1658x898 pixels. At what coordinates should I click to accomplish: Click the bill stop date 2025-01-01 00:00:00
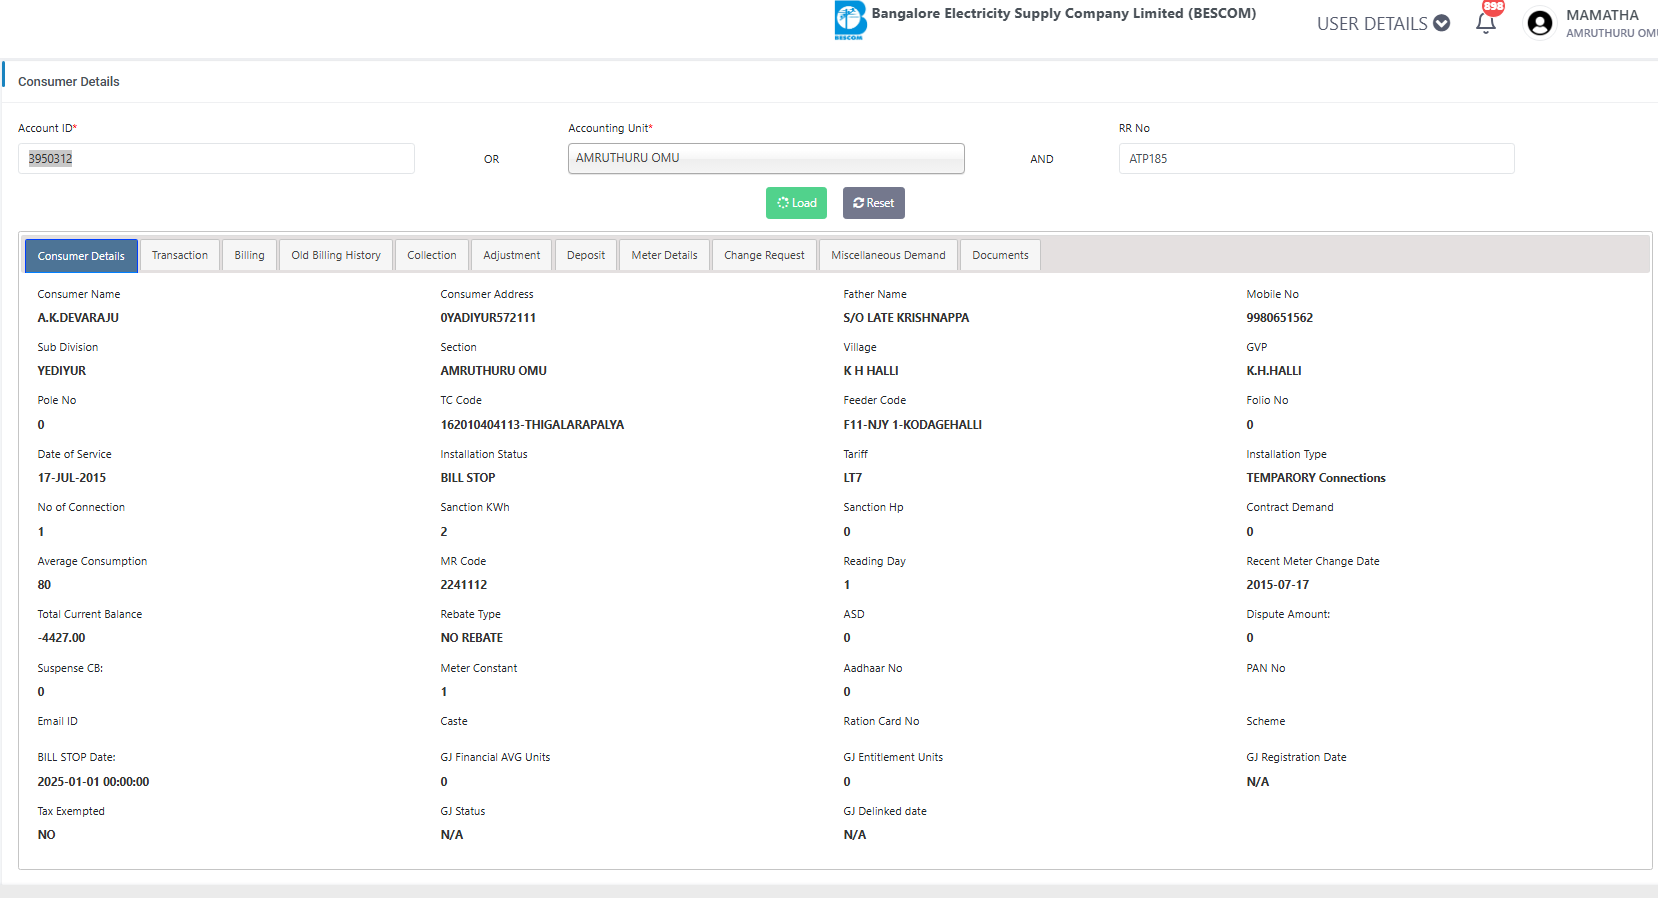[93, 782]
